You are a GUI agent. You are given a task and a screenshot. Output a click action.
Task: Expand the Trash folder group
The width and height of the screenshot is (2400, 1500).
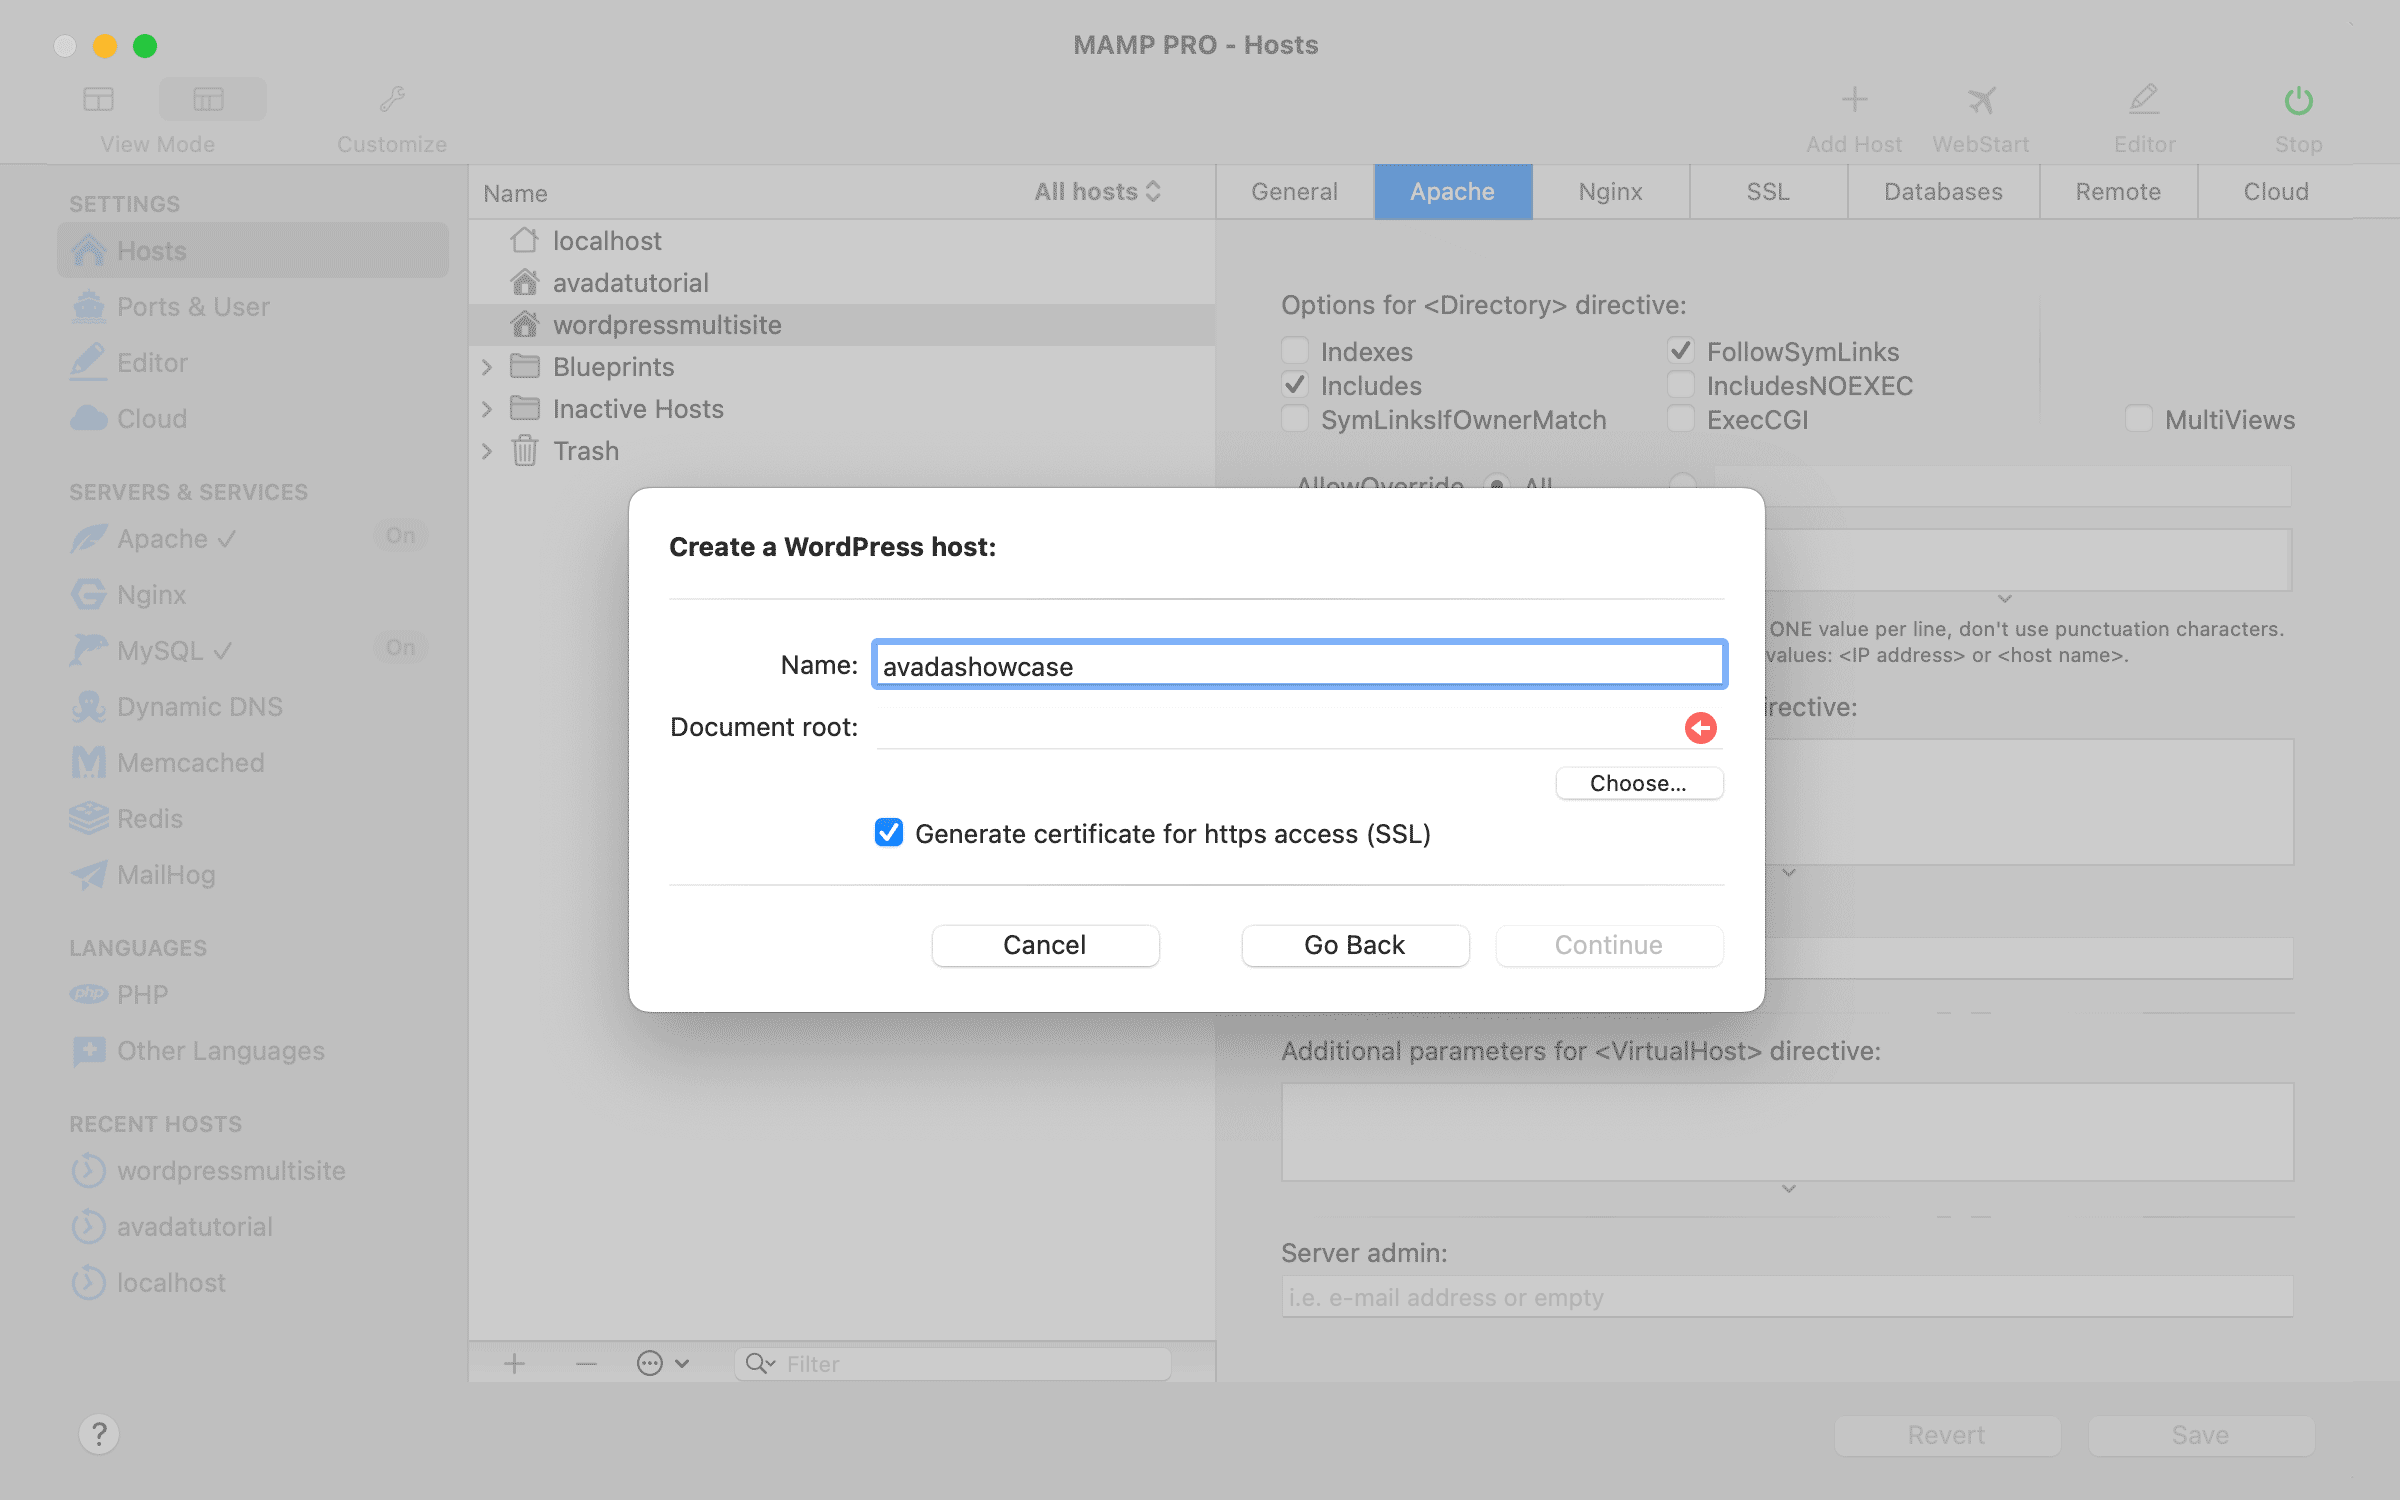click(491, 451)
